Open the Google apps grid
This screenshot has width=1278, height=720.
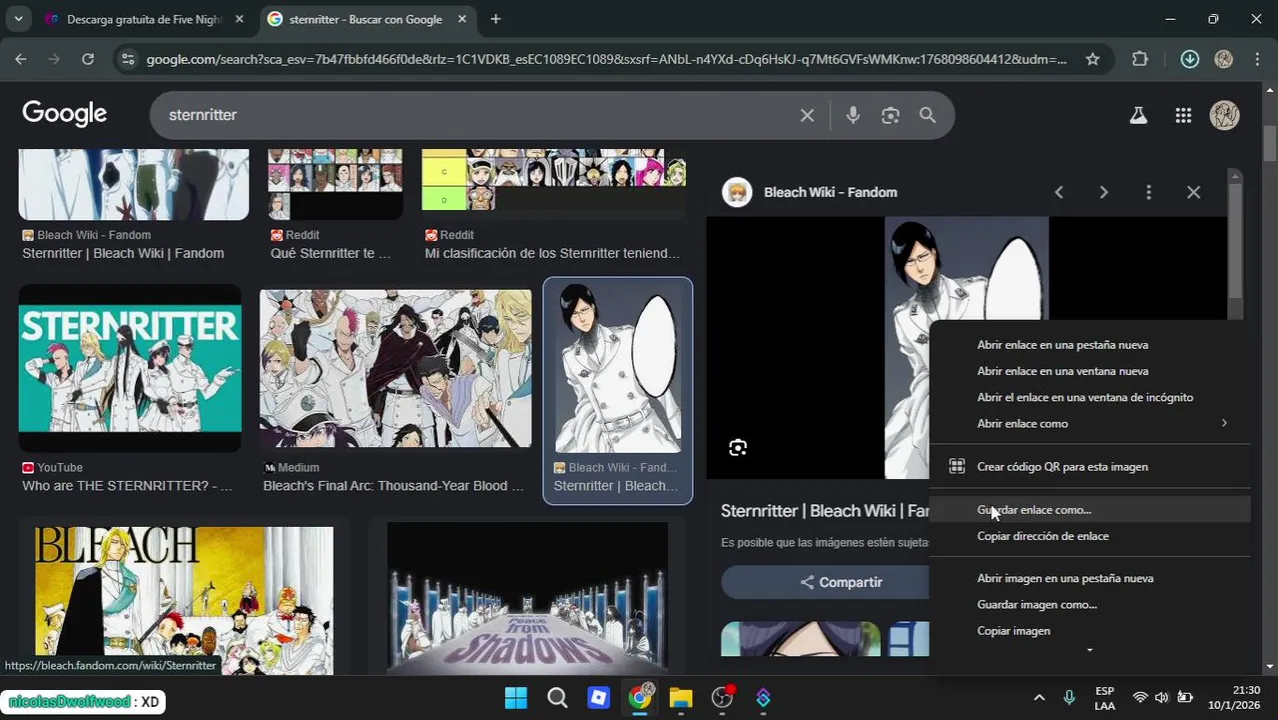(x=1183, y=115)
